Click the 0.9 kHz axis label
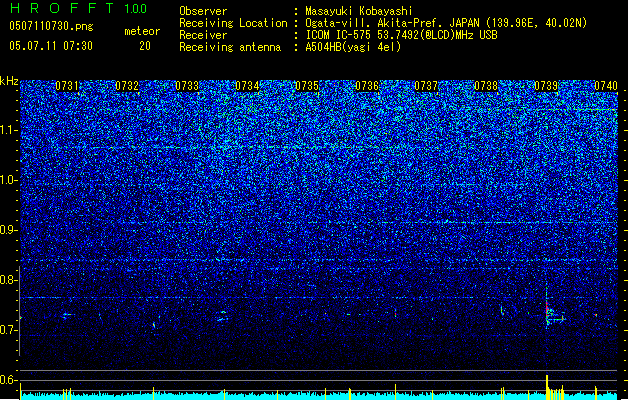 pos(9,230)
